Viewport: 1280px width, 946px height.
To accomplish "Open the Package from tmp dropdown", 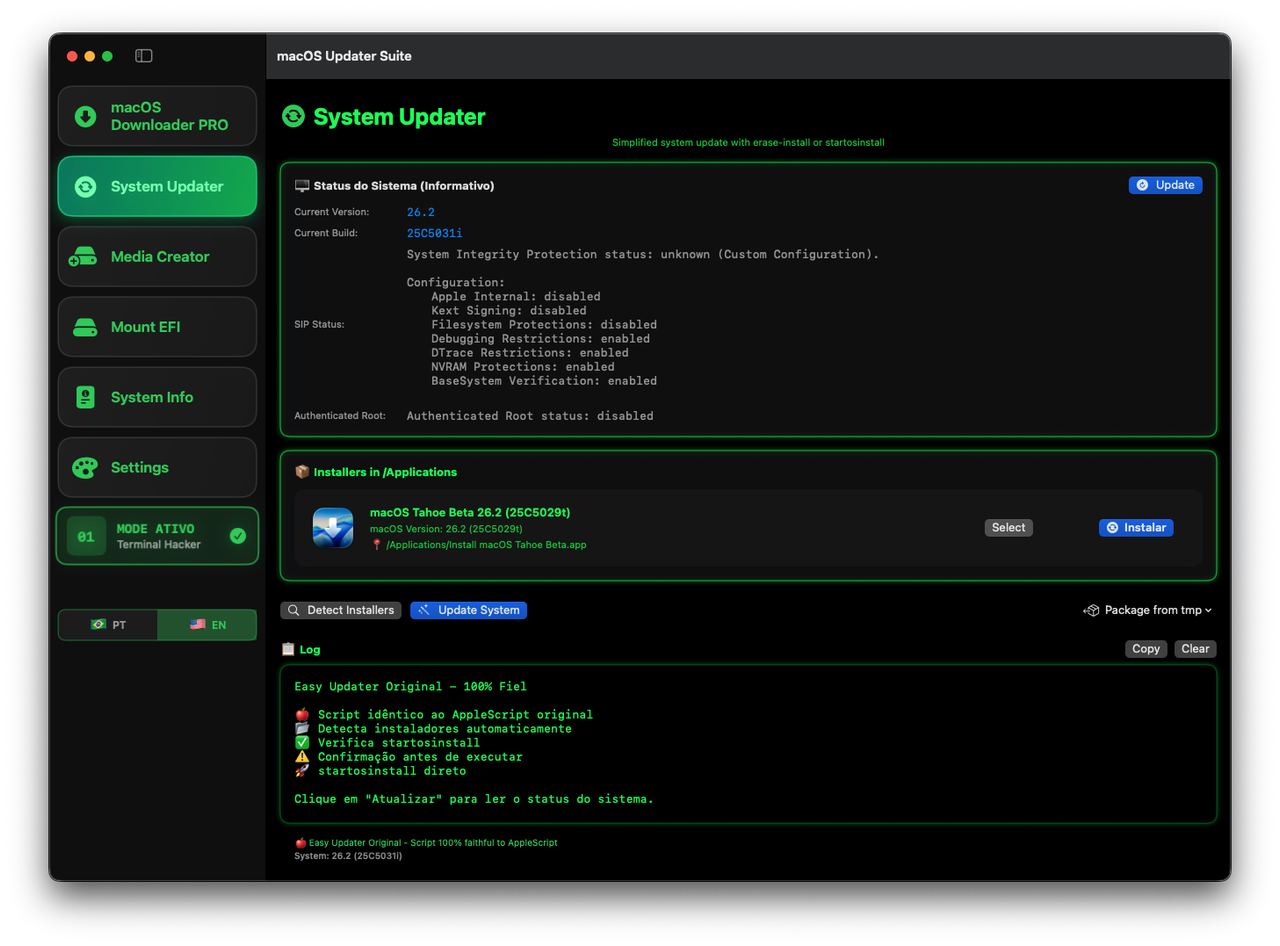I will click(x=1148, y=610).
